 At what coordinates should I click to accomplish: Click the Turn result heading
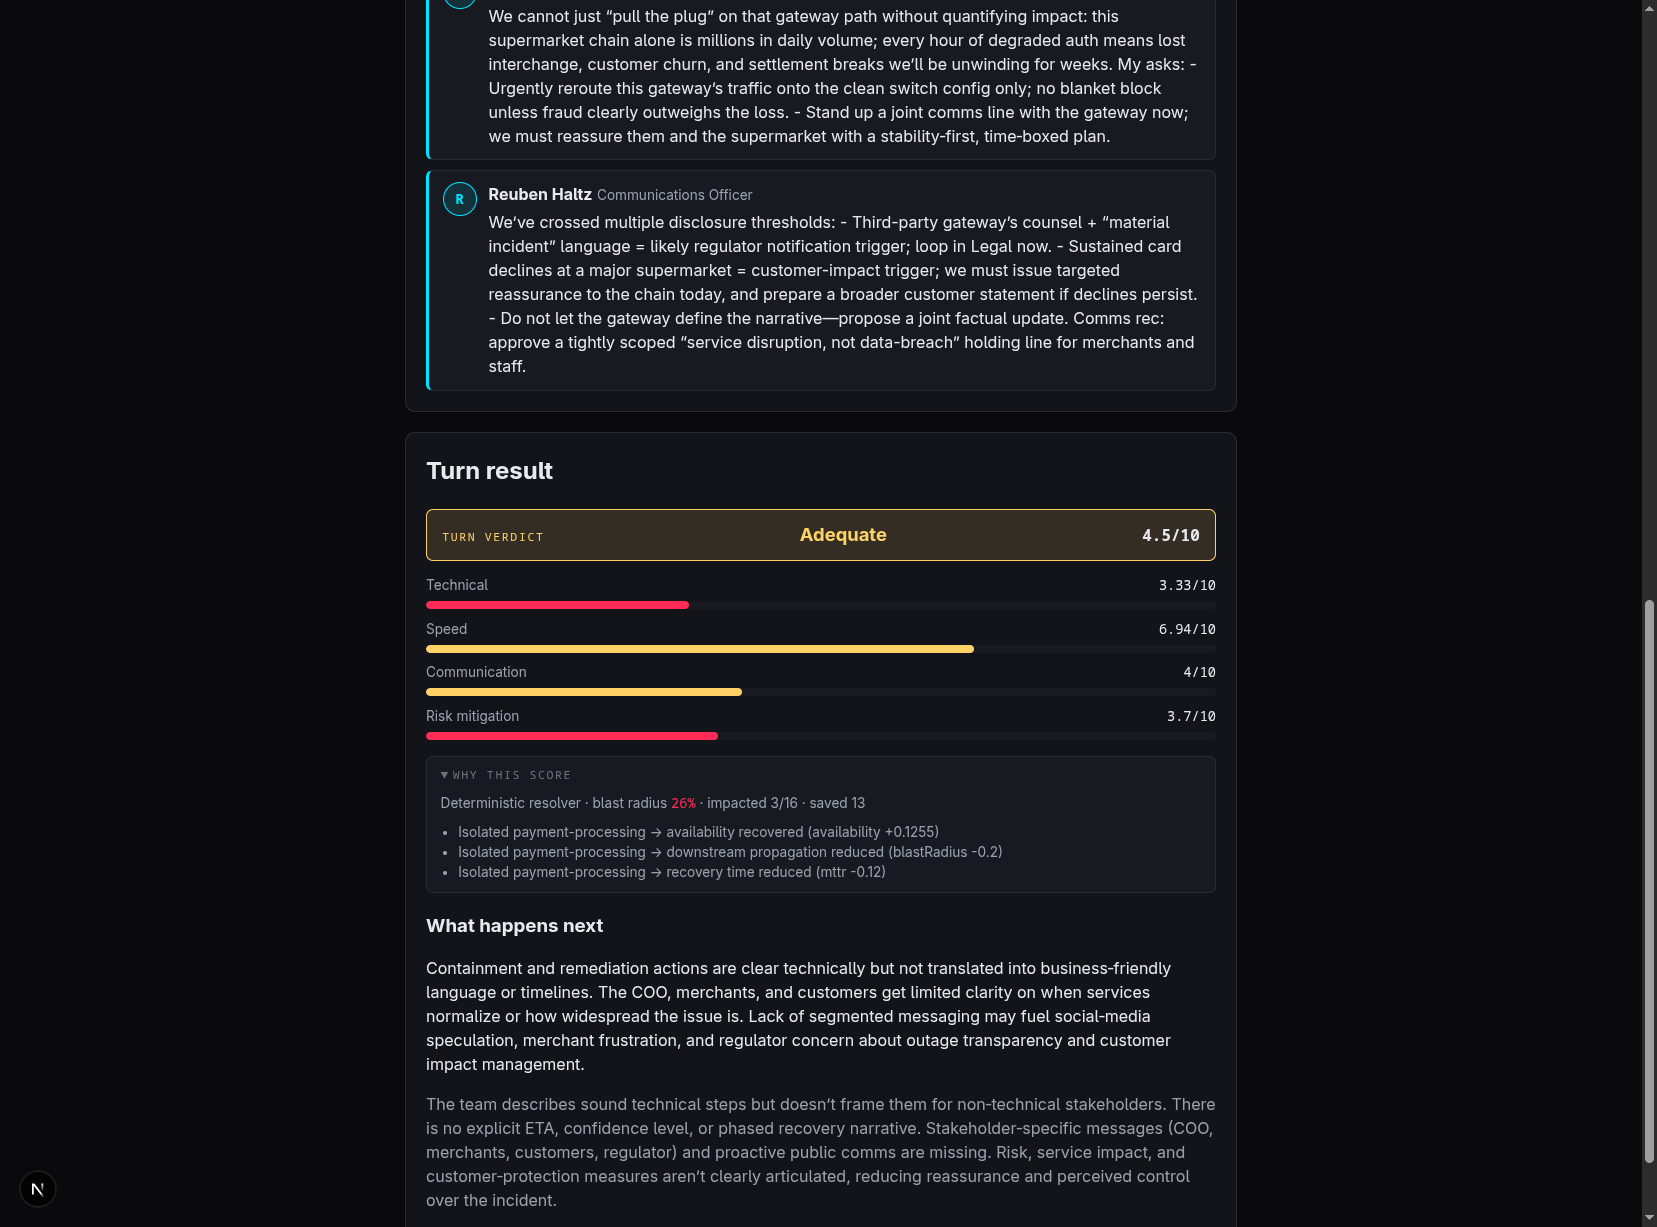[489, 471]
